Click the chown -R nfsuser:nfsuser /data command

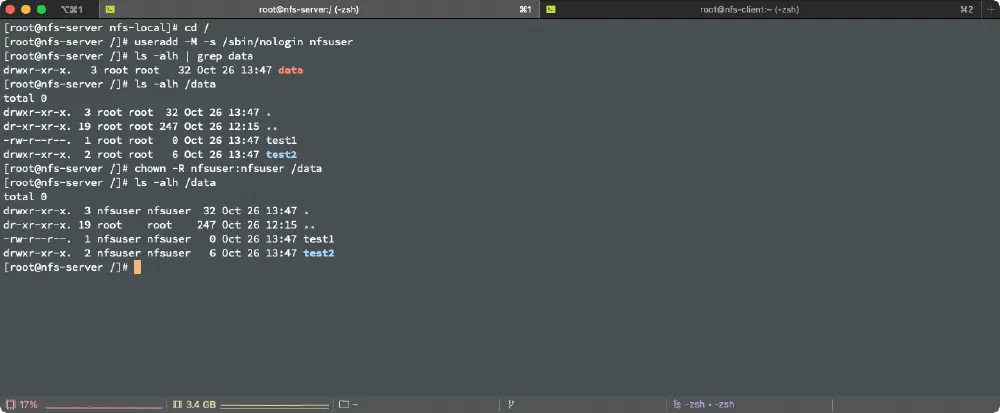point(228,168)
